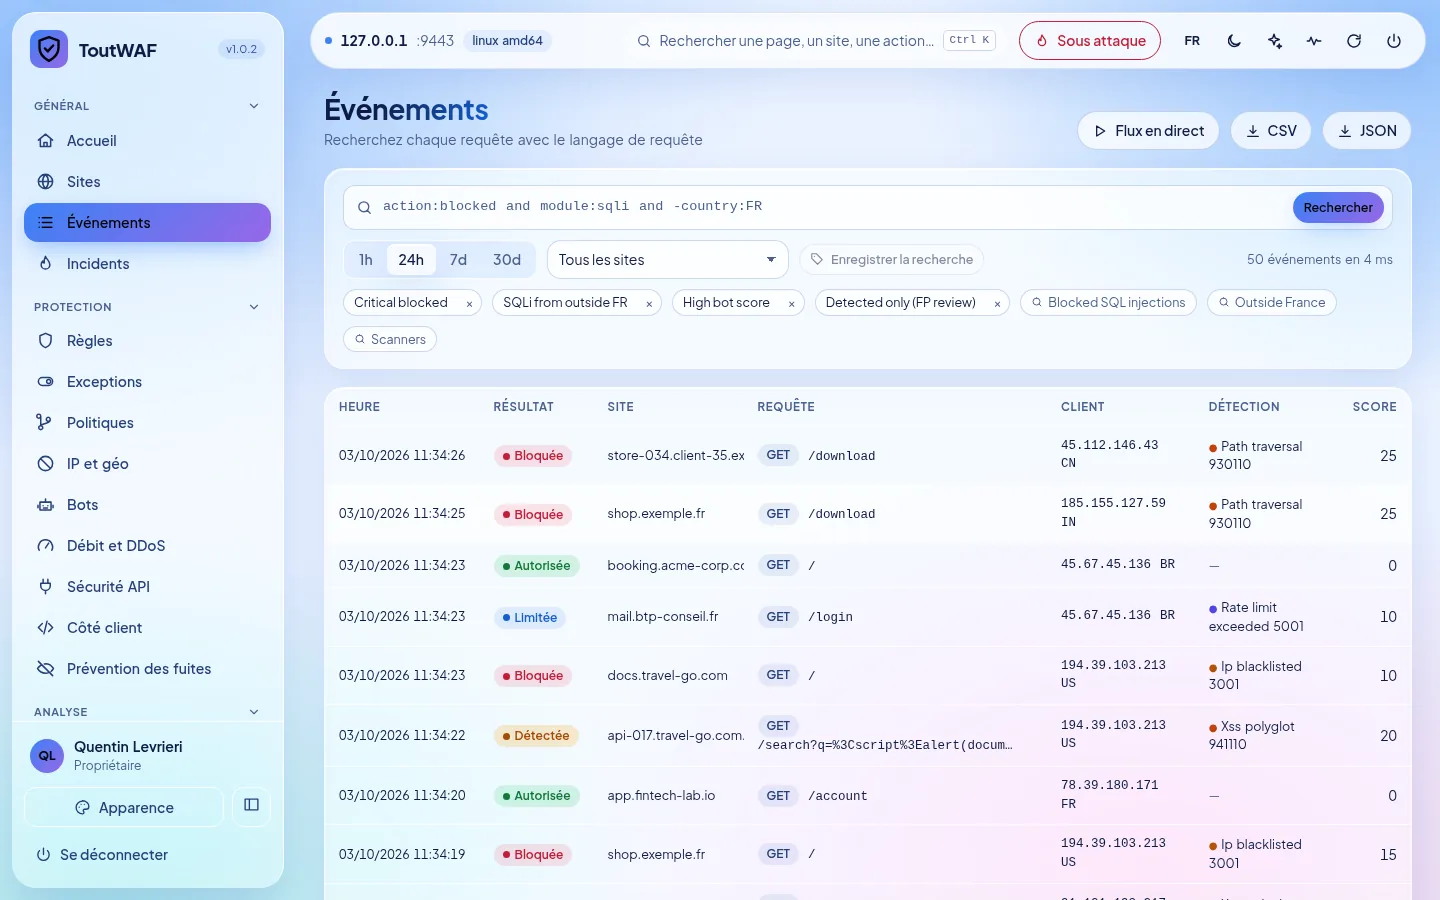Export events as JSON
The height and width of the screenshot is (900, 1440).
tap(1367, 131)
